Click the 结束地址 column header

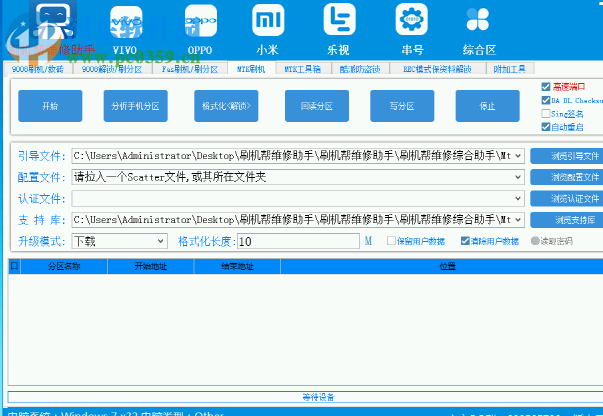(237, 266)
